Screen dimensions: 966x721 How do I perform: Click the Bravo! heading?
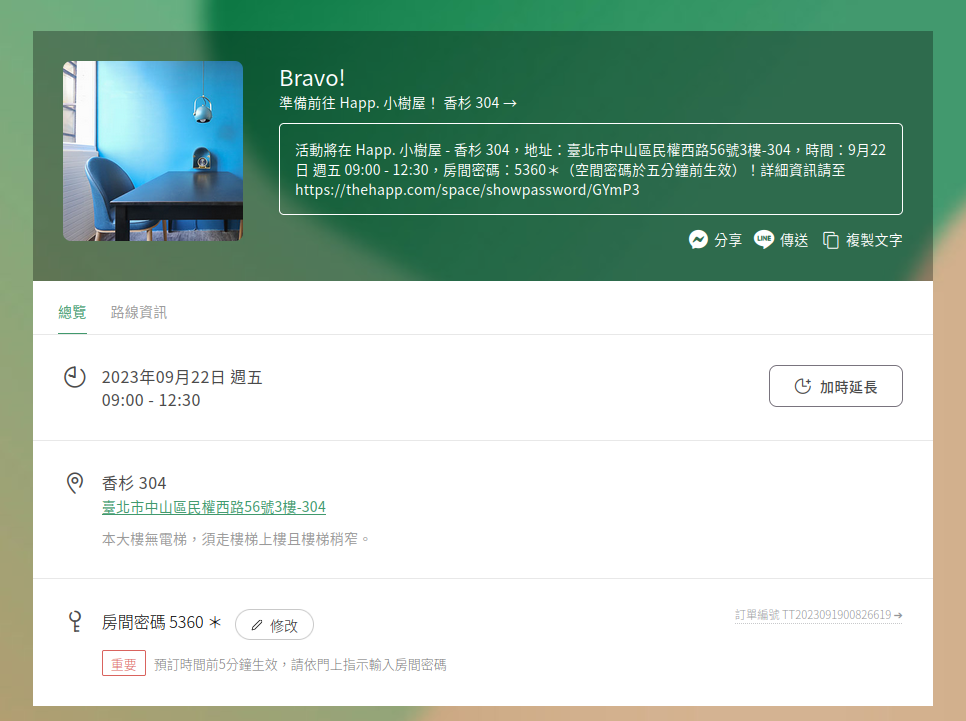tap(312, 78)
